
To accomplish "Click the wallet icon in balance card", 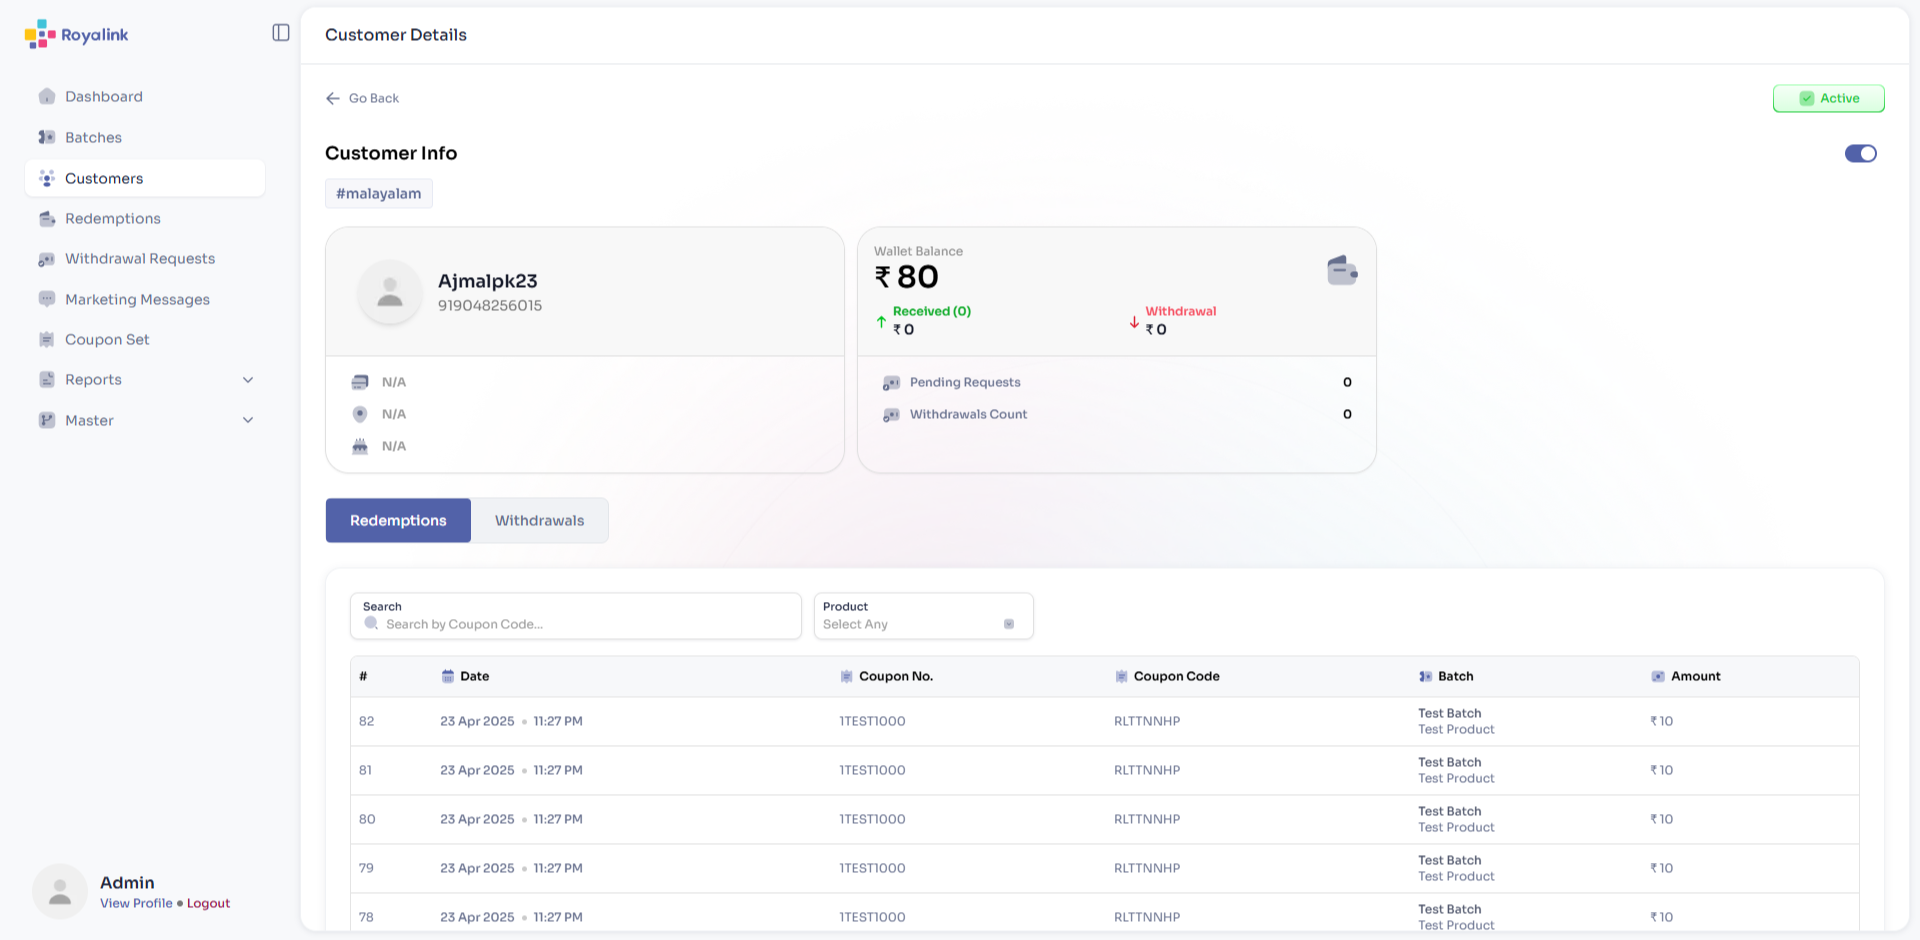I will [1341, 270].
